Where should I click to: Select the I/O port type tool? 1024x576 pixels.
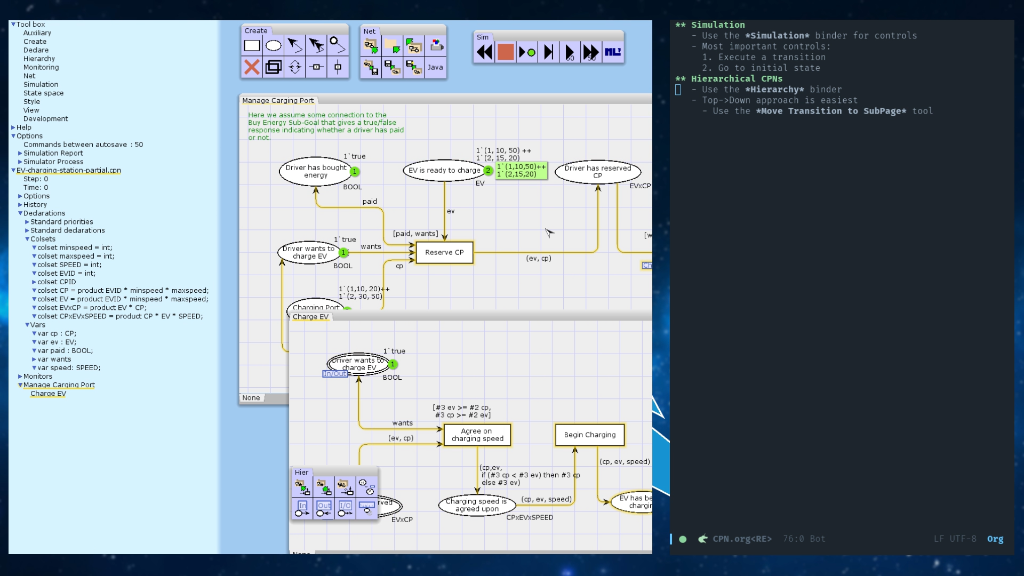click(x=345, y=509)
